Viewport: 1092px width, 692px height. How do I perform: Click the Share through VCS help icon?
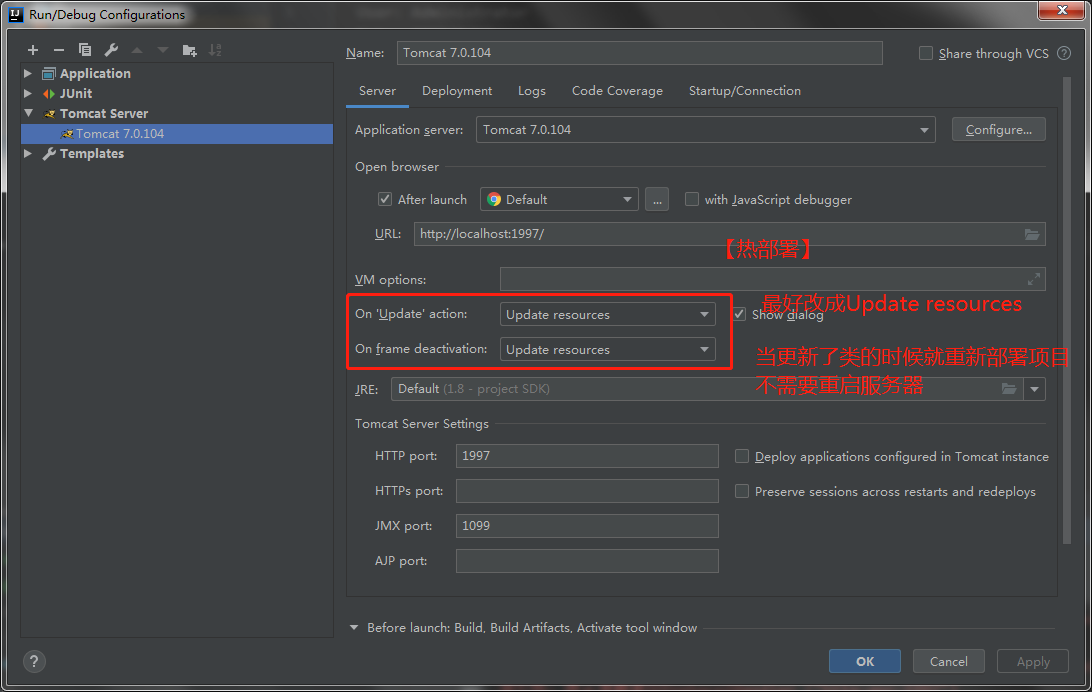1063,53
